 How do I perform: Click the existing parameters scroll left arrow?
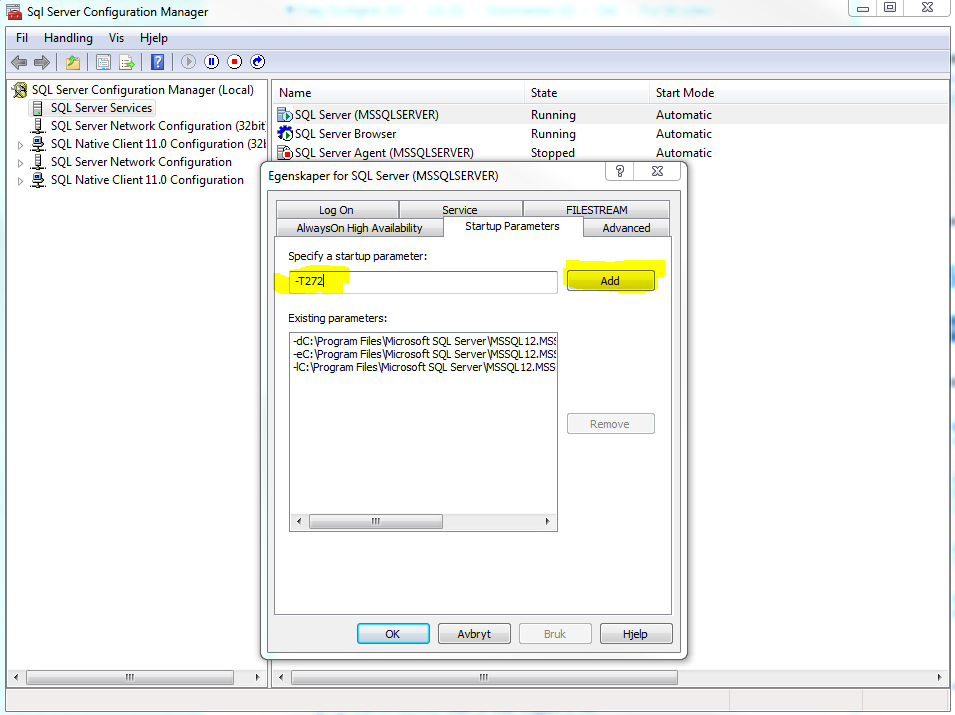pos(299,521)
